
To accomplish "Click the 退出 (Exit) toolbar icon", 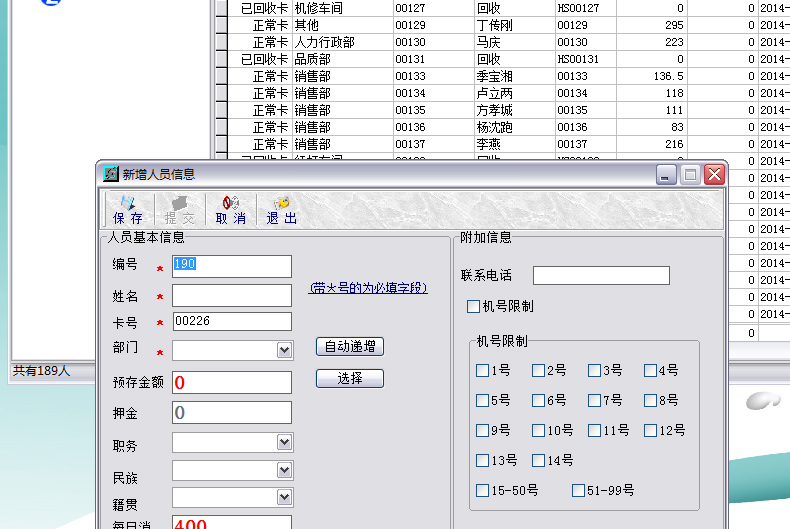I will click(281, 209).
